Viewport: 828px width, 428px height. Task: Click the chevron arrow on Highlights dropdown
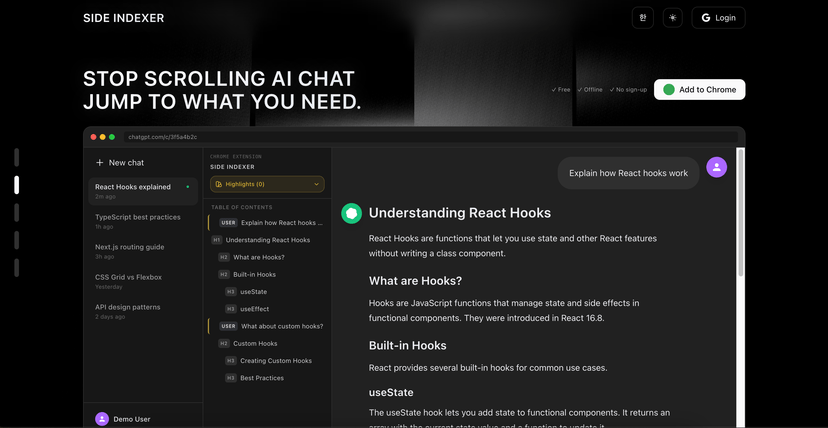point(317,184)
